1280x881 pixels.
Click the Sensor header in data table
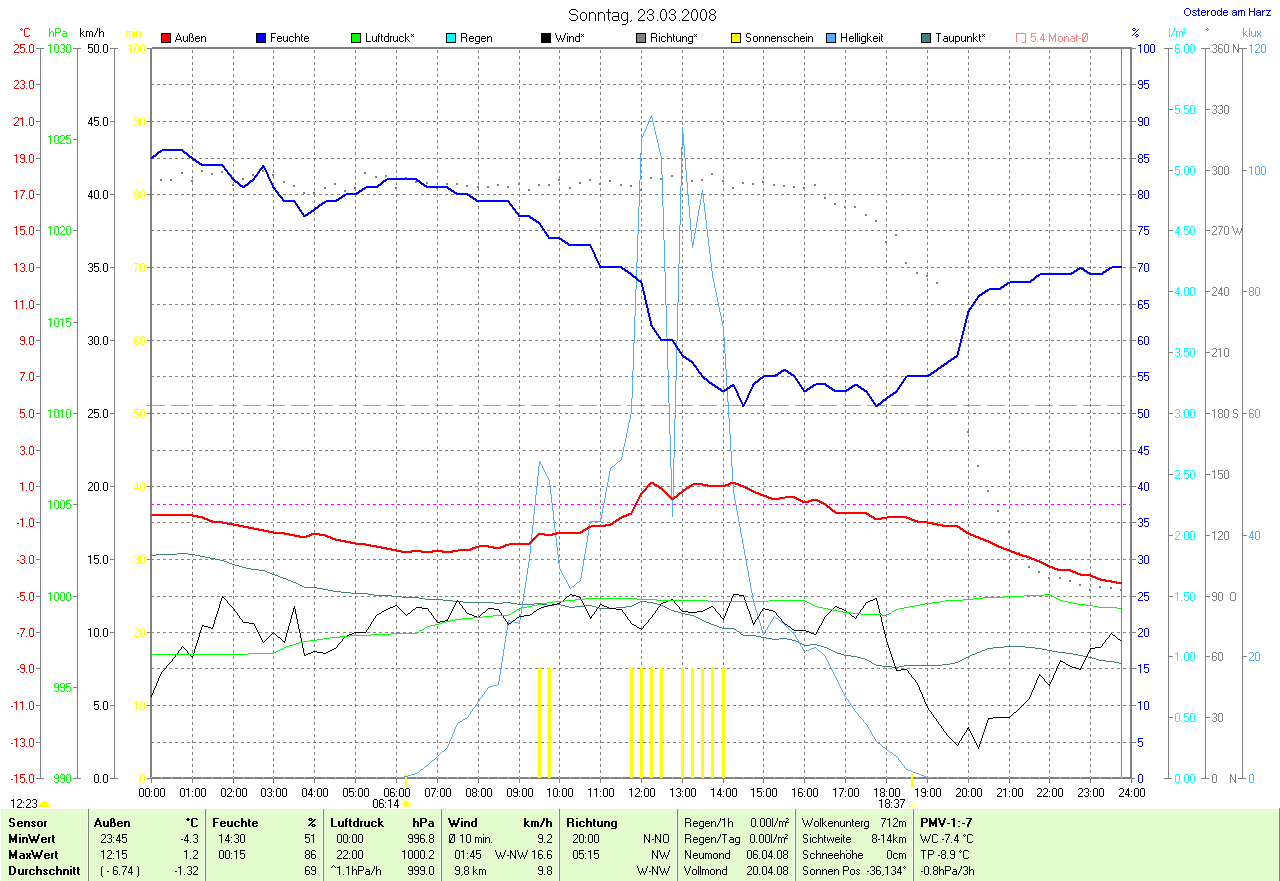click(27, 823)
